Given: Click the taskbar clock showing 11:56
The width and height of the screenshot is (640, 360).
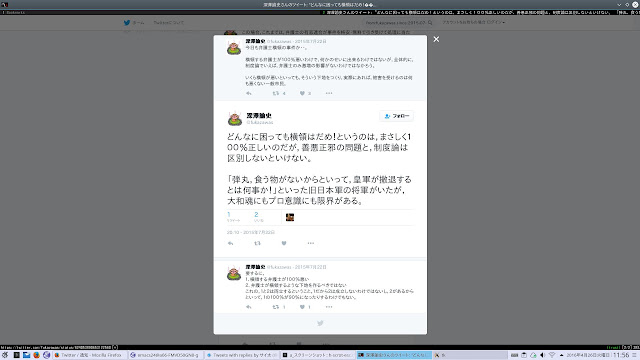Looking at the screenshot, I should (x=621, y=355).
